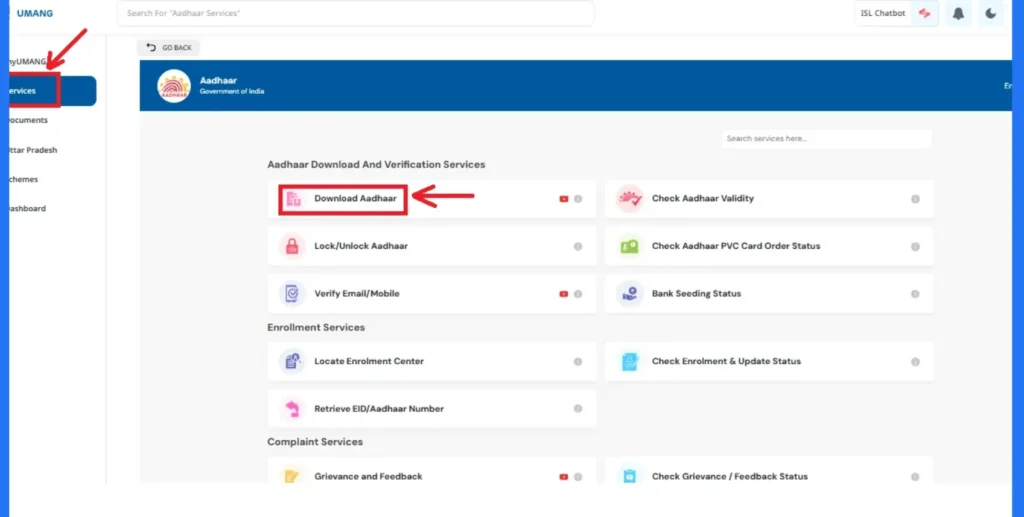
Task: Click info icon beside Check Aadhaar Validity
Action: 915,199
